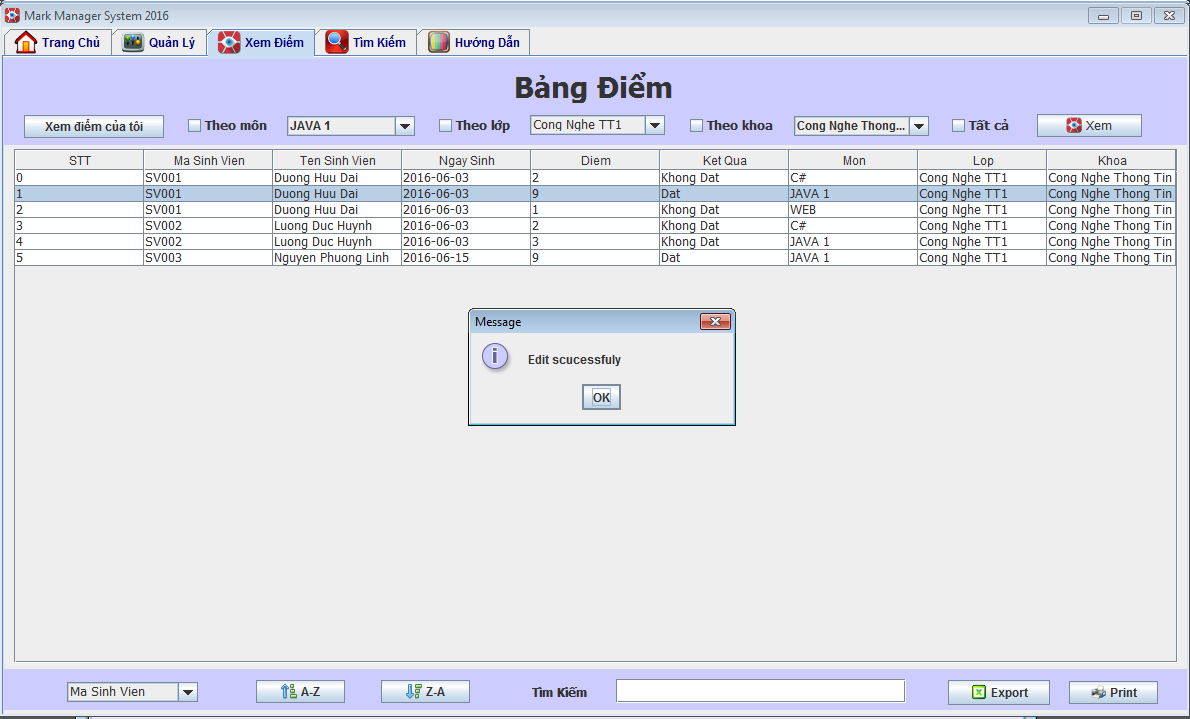Click the Z-A descending sort icon
The height and width of the screenshot is (719, 1190).
[412, 691]
